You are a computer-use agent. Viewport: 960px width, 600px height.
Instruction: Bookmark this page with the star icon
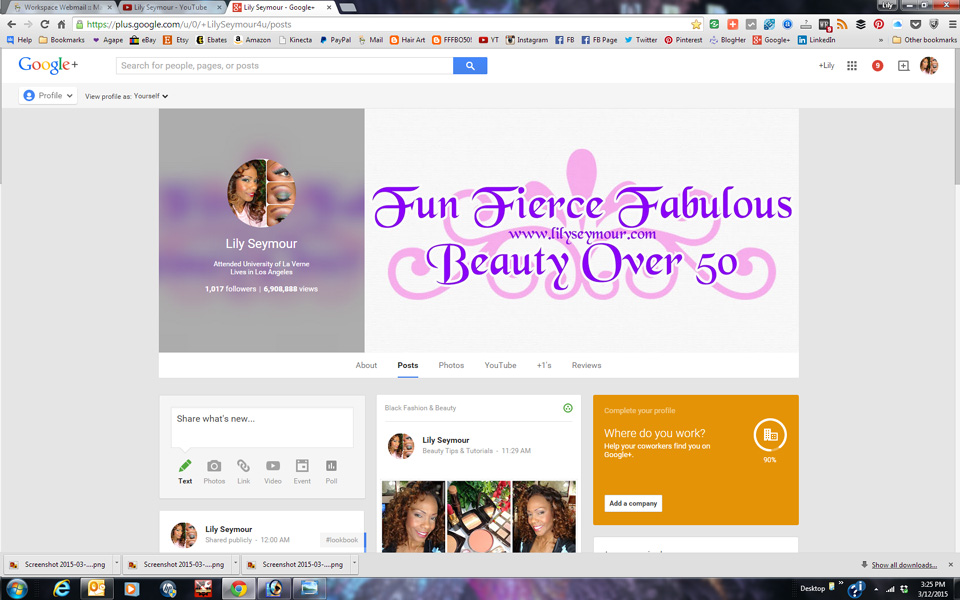pyautogui.click(x=696, y=24)
